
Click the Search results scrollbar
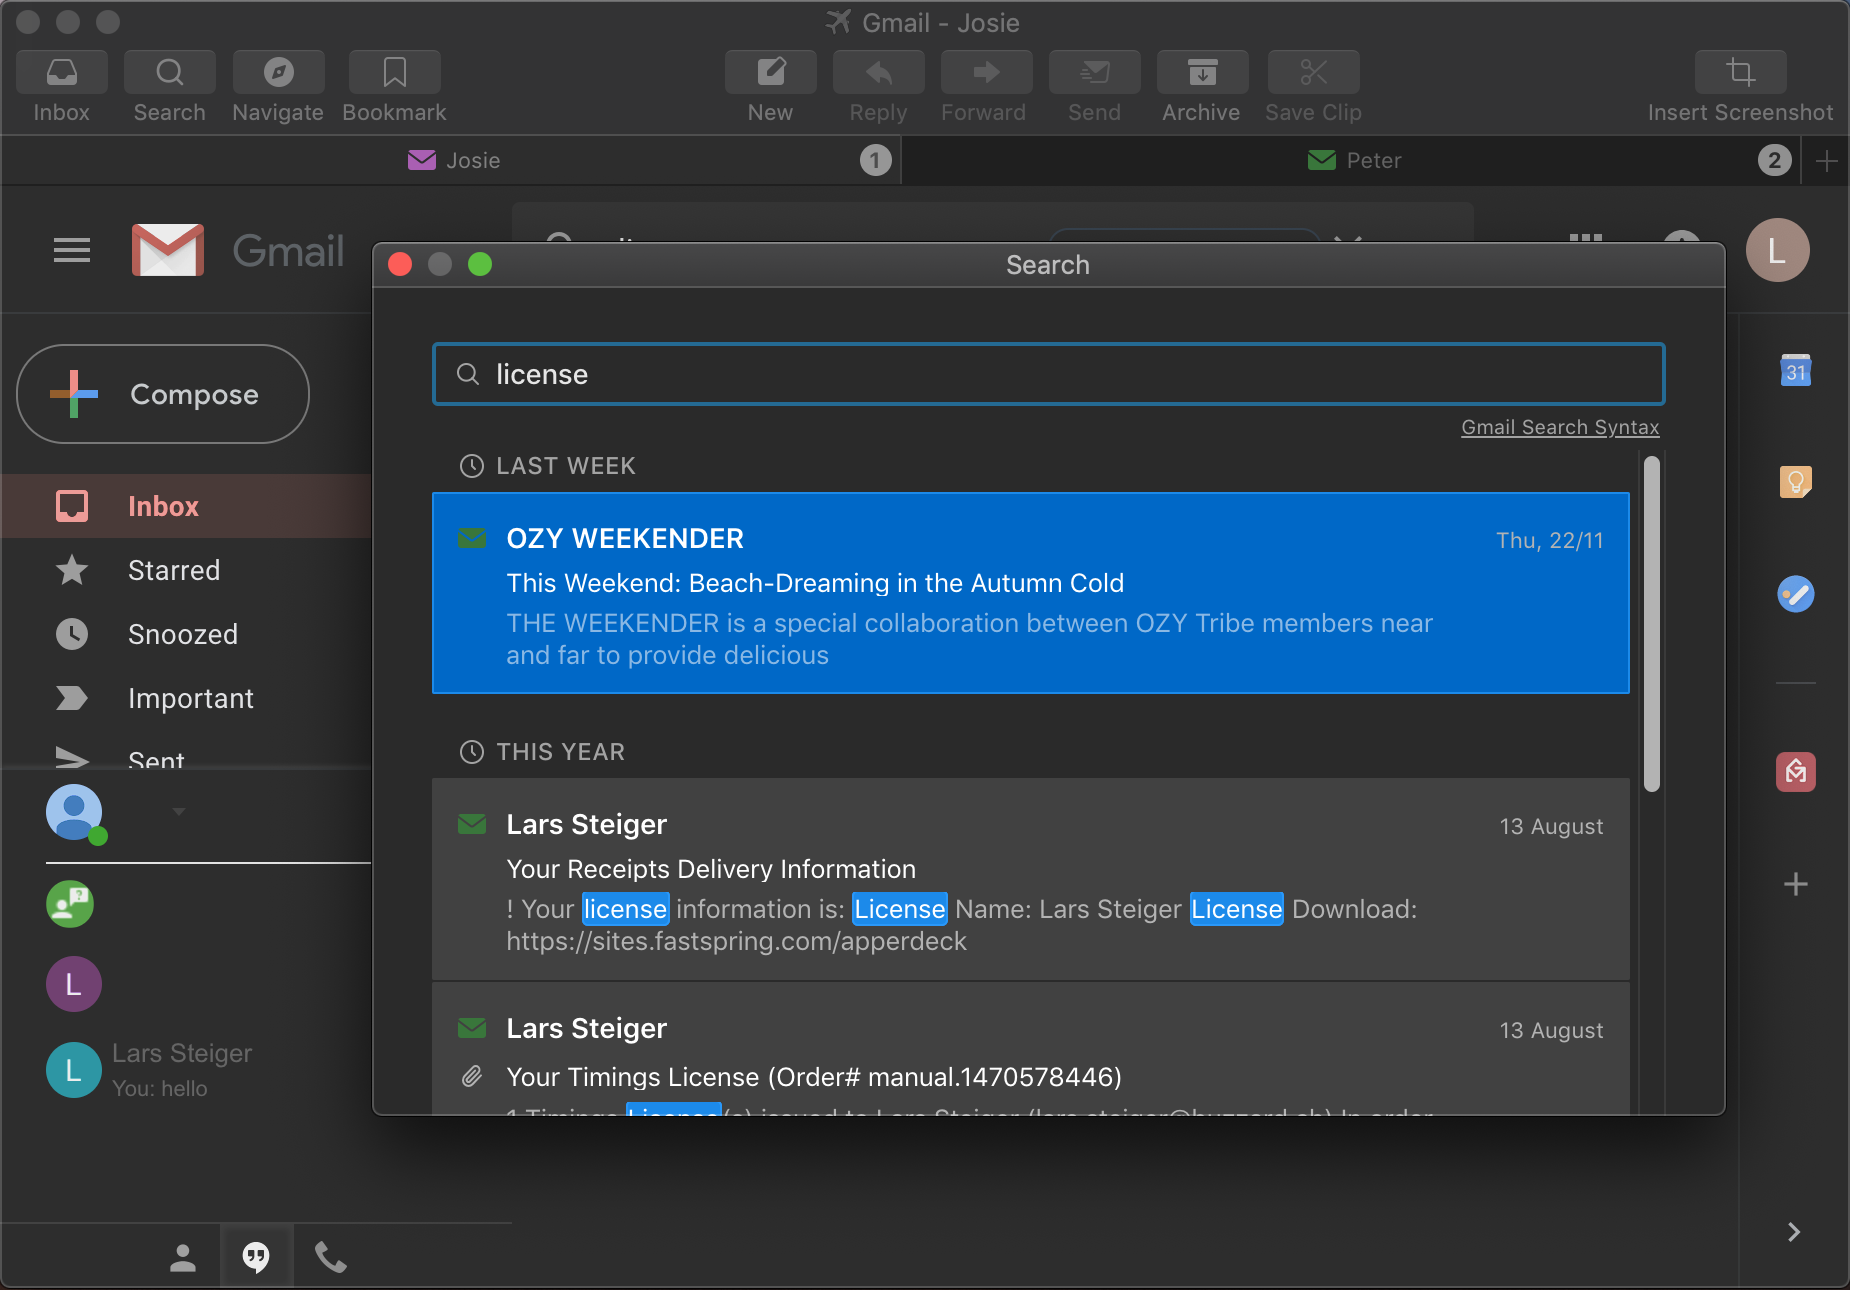(x=1652, y=624)
